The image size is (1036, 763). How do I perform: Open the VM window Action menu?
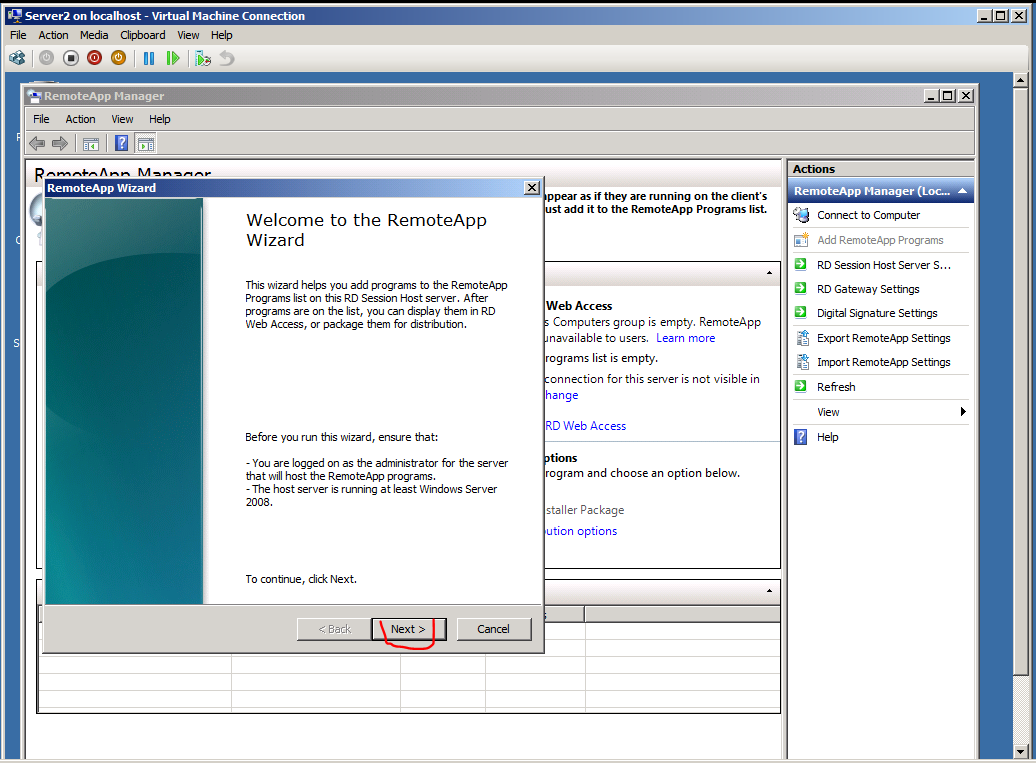pos(53,35)
